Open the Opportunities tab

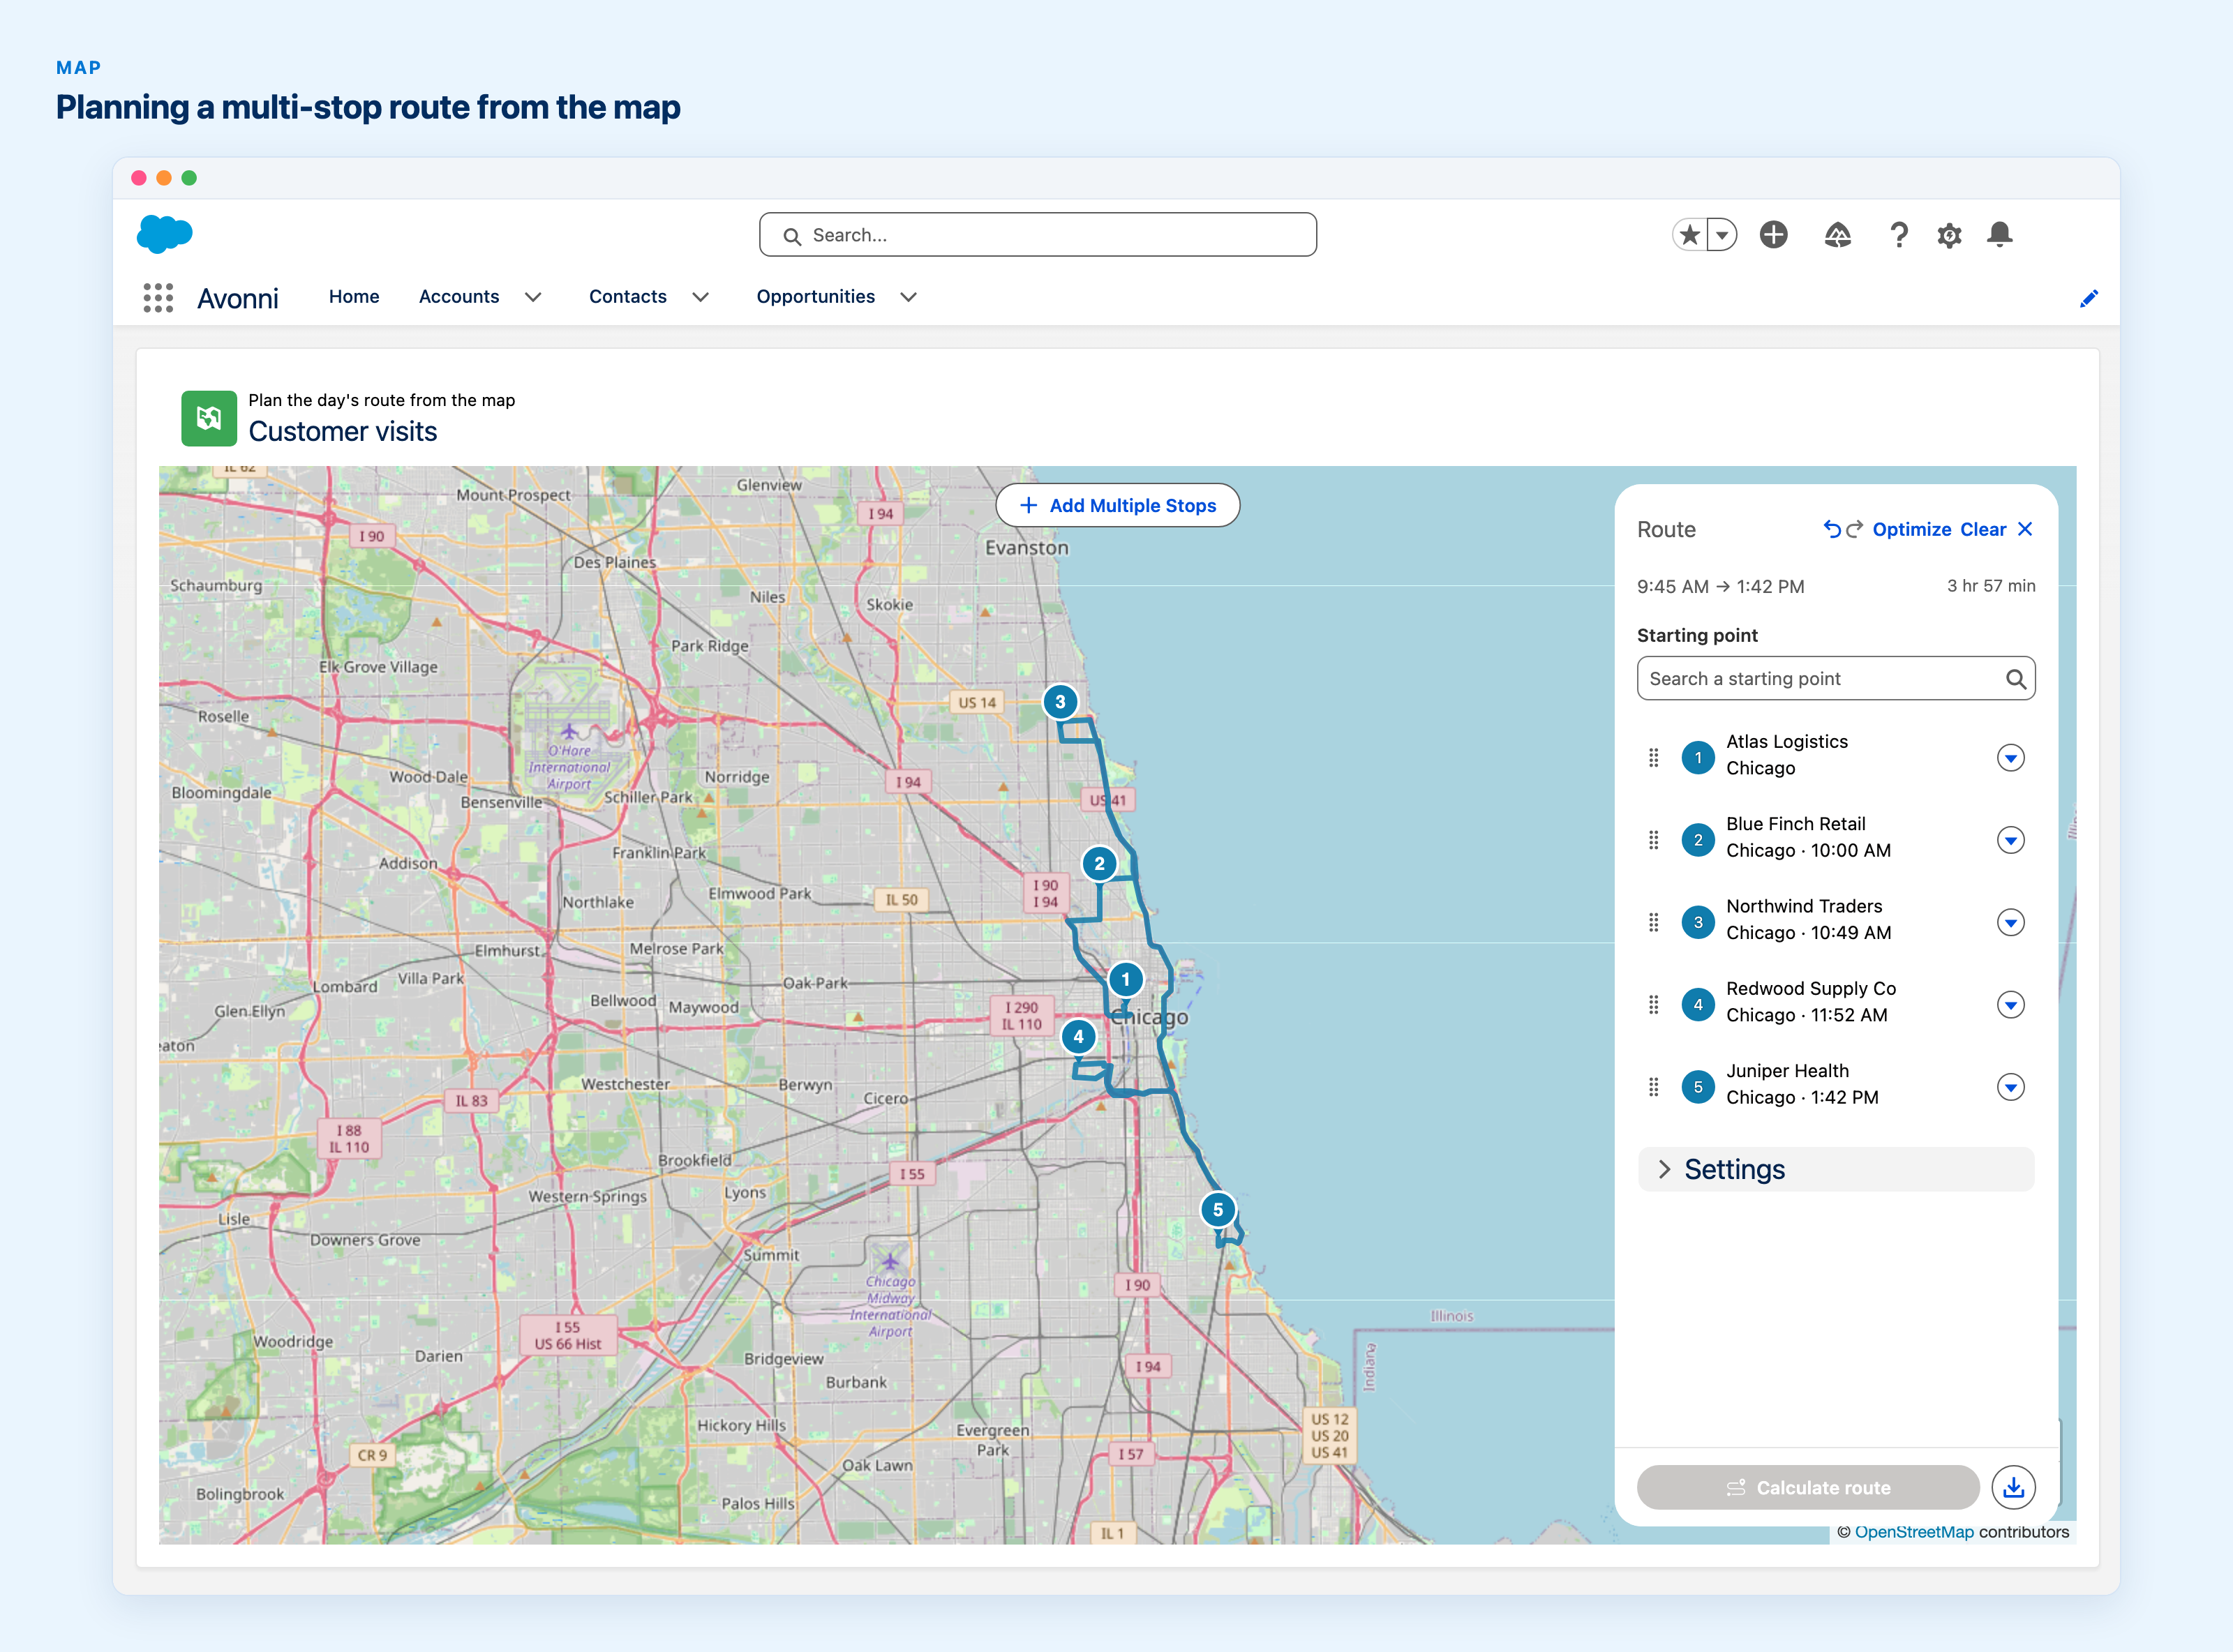816,297
